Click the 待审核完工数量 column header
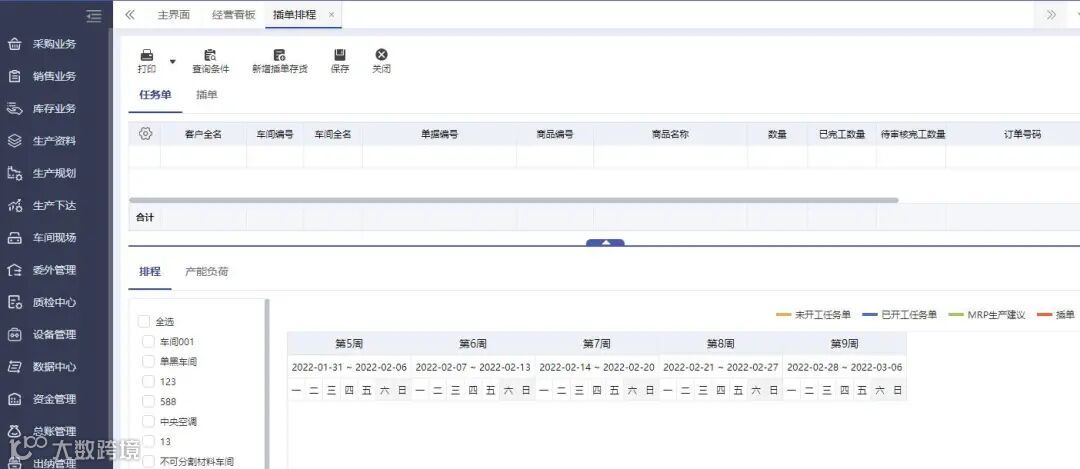 coord(913,134)
